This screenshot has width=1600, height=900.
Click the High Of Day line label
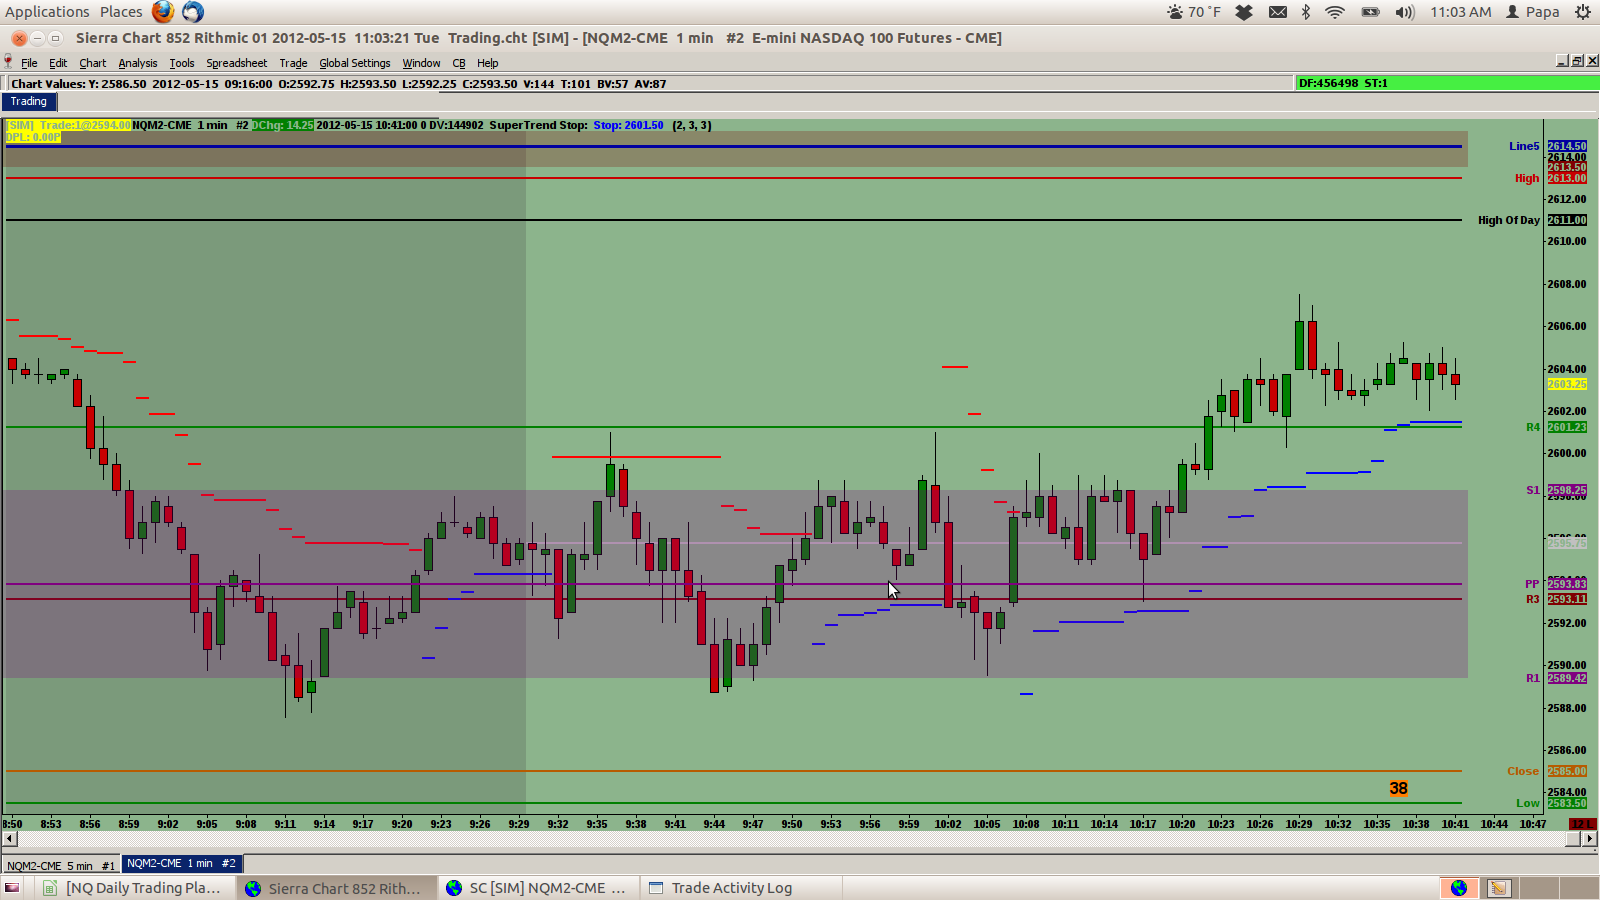1508,220
